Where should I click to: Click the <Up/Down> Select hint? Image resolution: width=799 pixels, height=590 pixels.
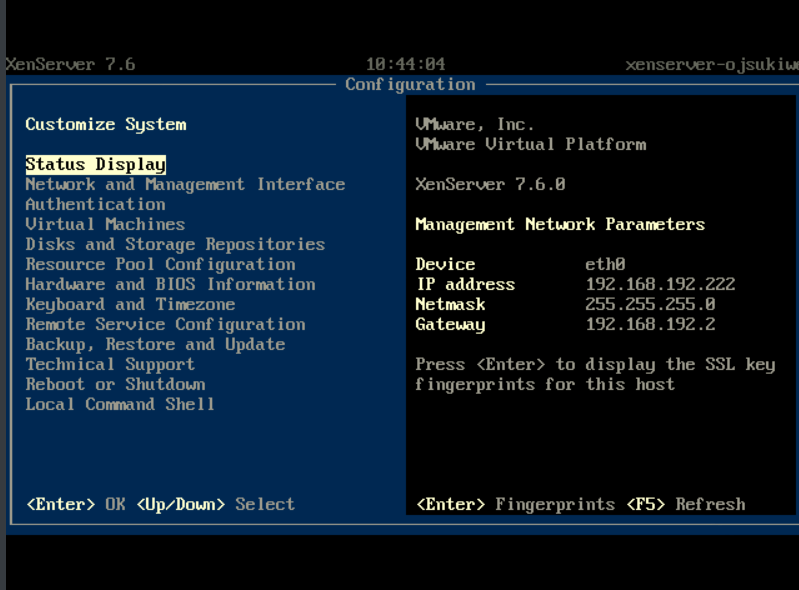point(216,504)
